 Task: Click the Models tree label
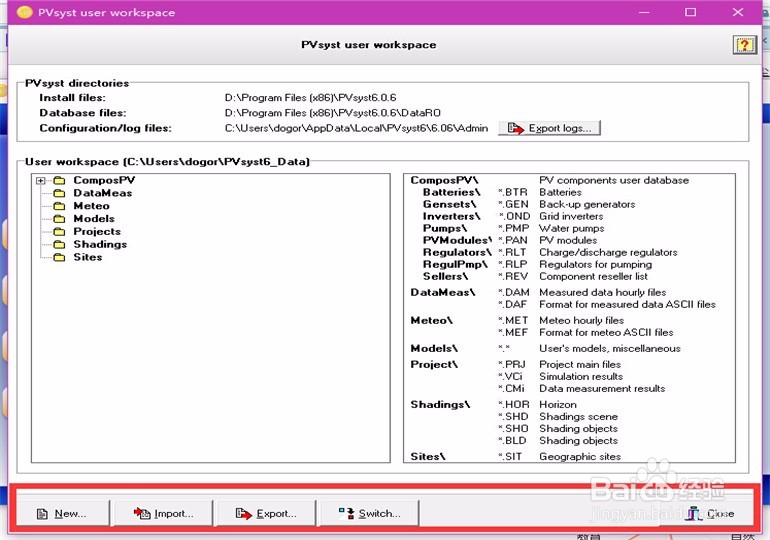94,218
